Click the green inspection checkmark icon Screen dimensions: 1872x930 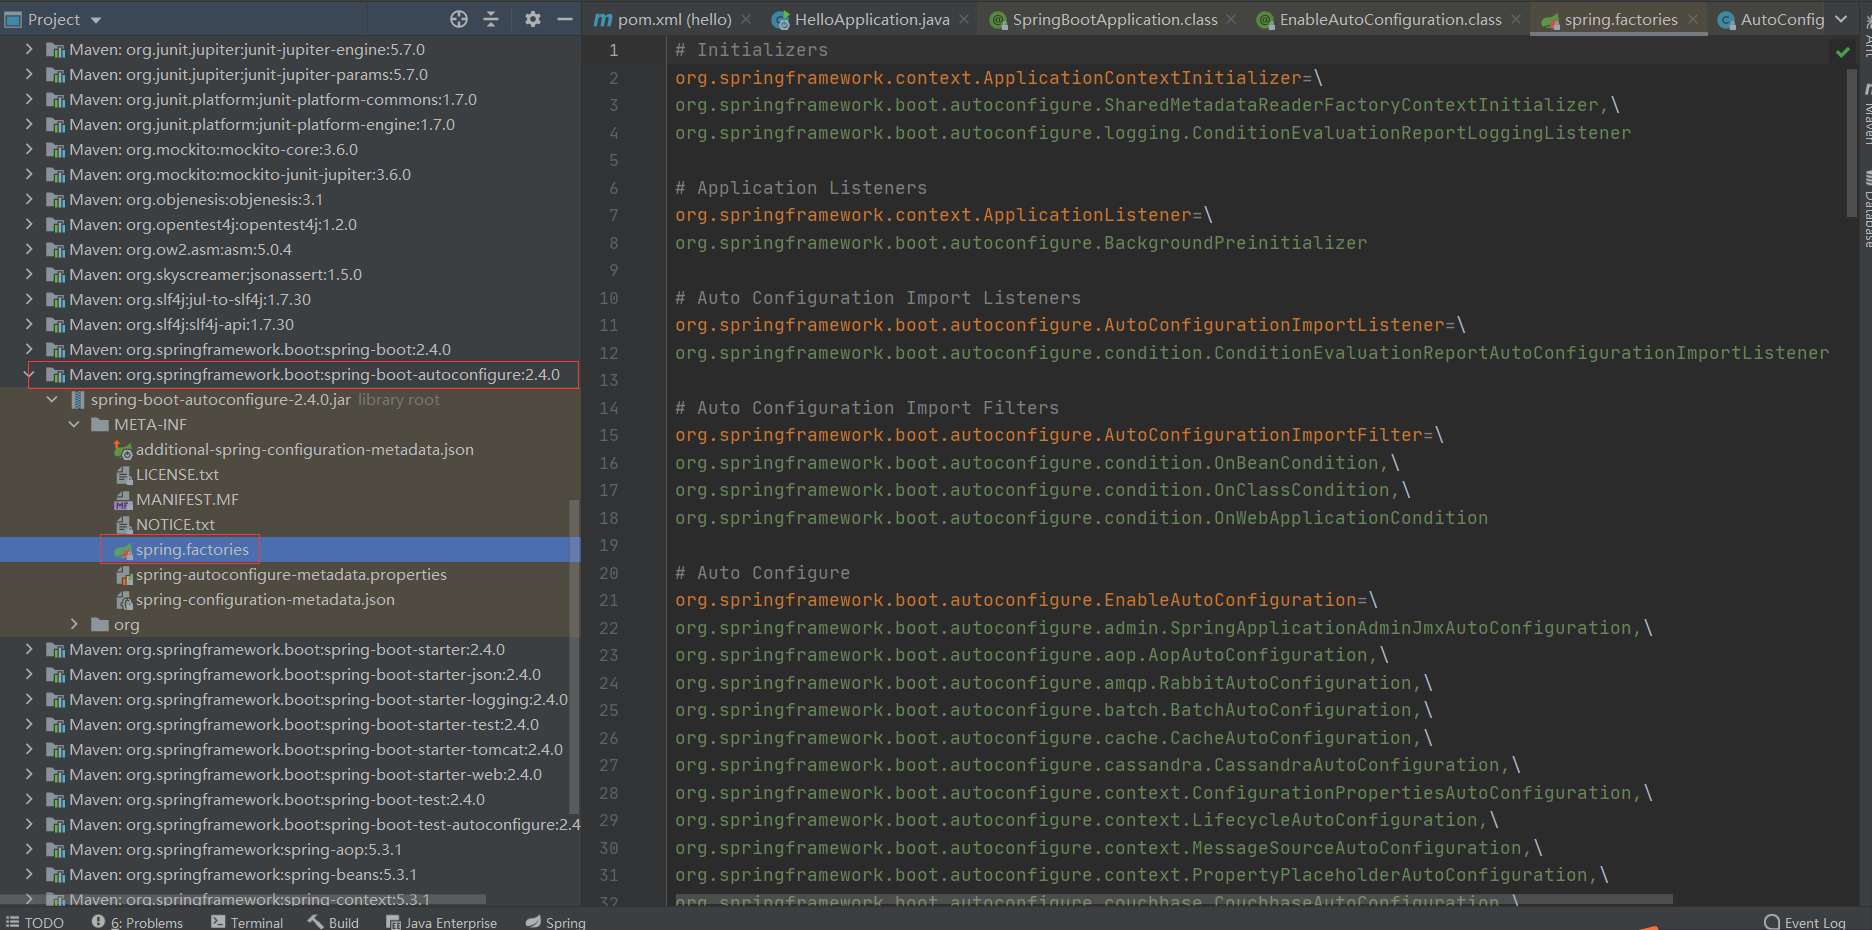click(x=1843, y=52)
